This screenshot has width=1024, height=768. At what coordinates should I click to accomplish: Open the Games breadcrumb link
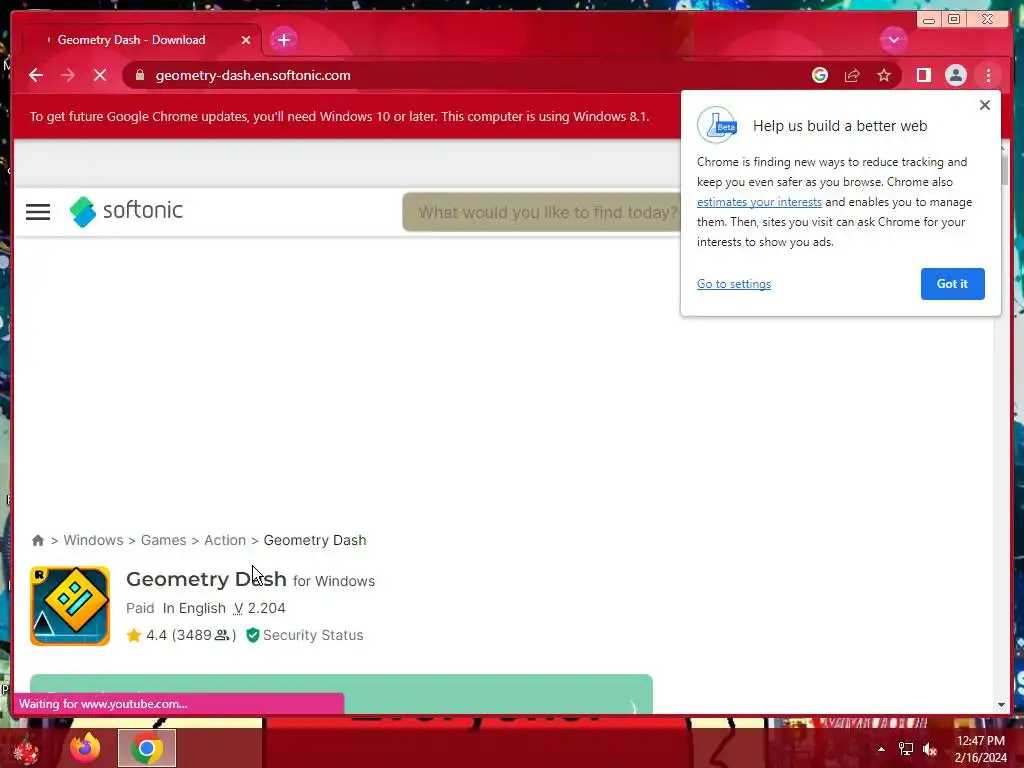coord(163,540)
